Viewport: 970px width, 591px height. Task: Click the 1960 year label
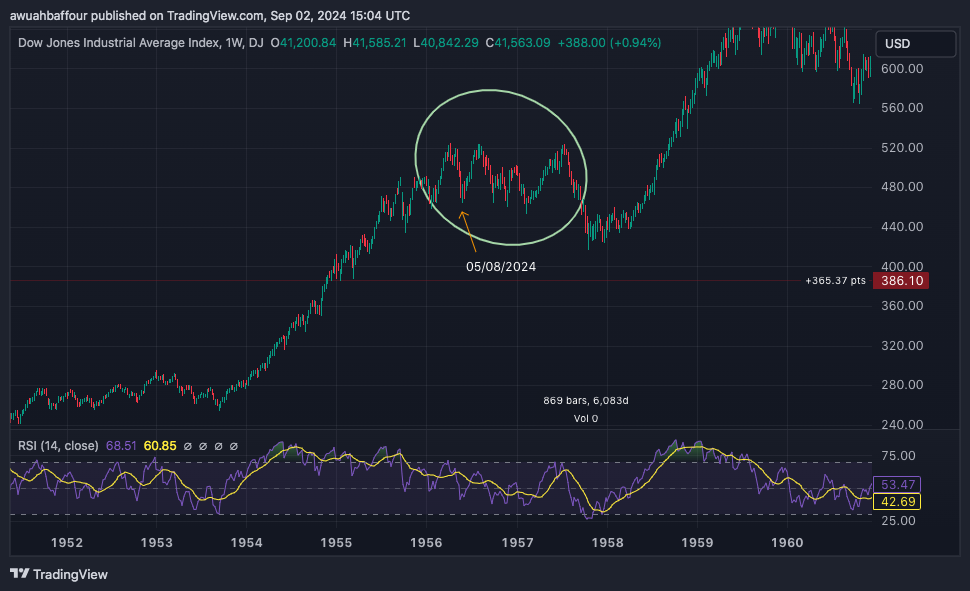tap(787, 543)
